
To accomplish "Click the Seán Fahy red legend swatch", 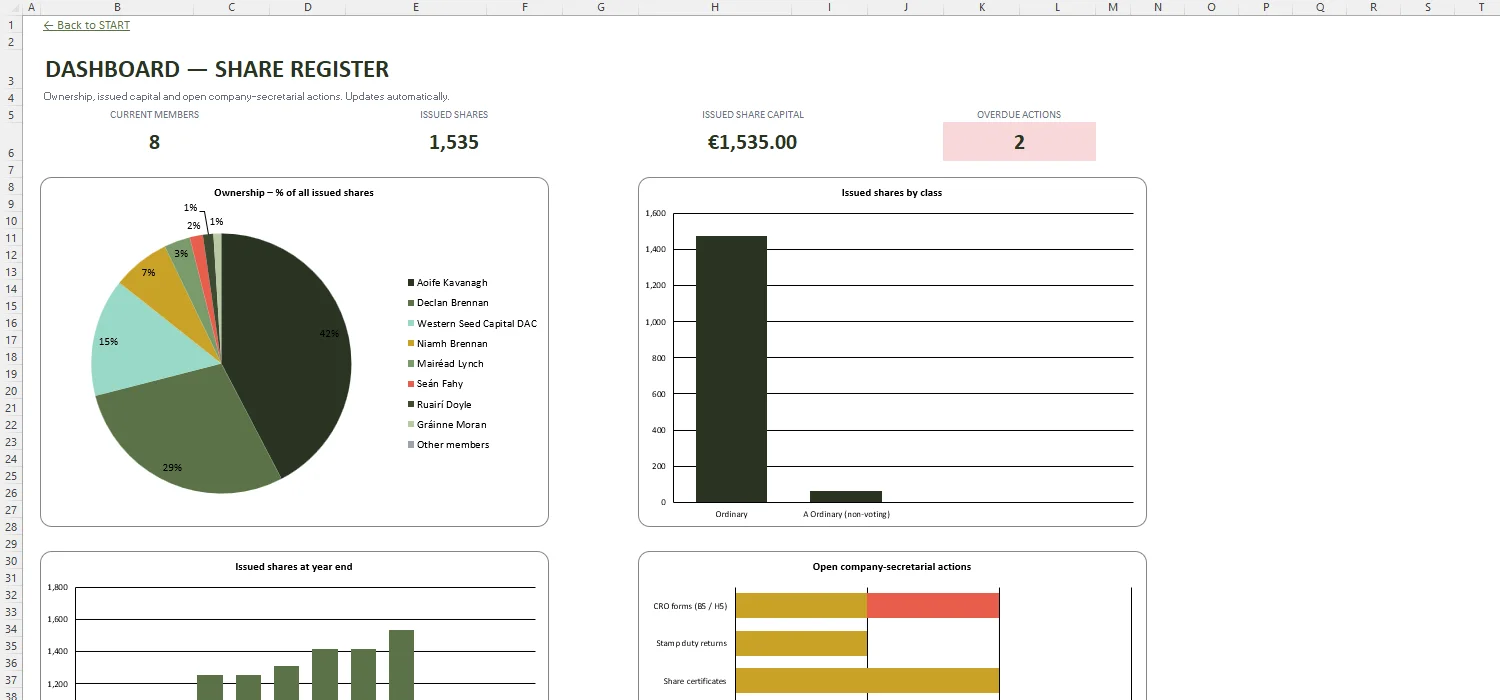I will [411, 384].
